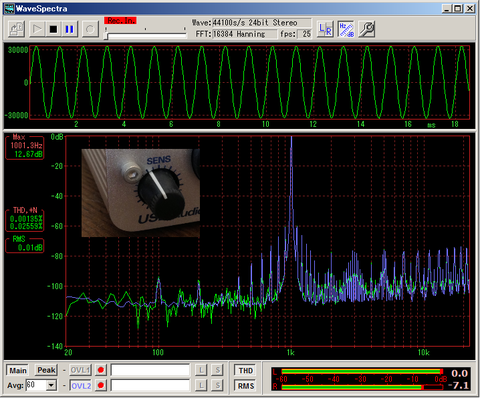Click the OVL1 text input field
The width and height of the screenshot is (480, 398).
(x=150, y=370)
